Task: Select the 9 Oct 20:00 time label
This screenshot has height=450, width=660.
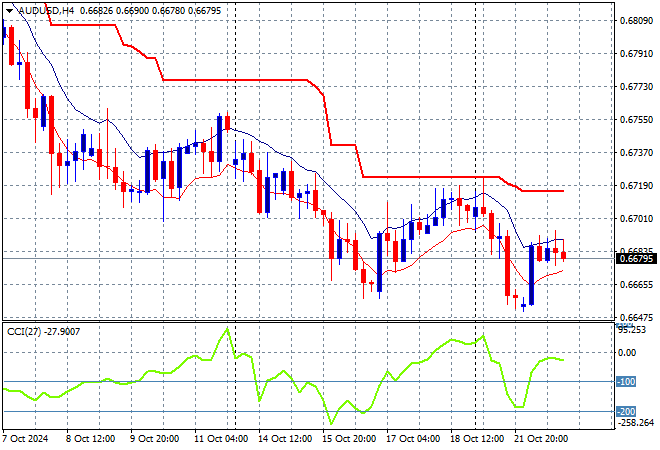Action: point(154,439)
